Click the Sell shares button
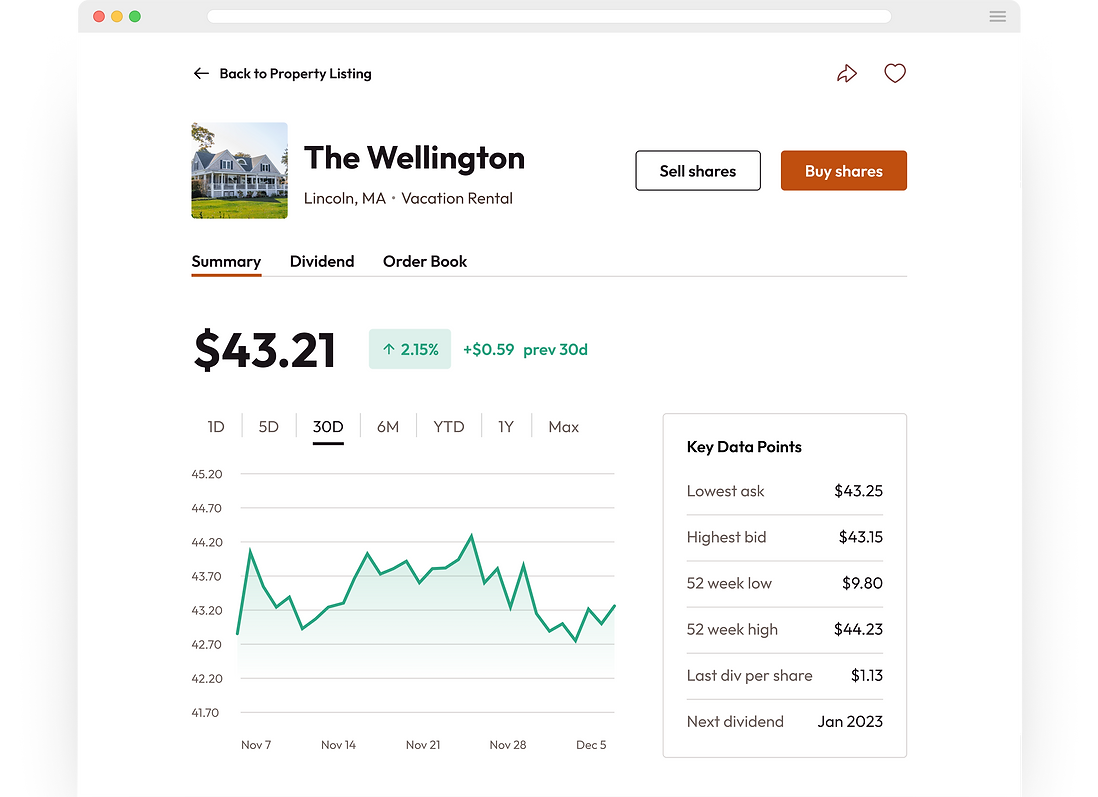Viewport: 1098px width, 797px height. pos(697,170)
